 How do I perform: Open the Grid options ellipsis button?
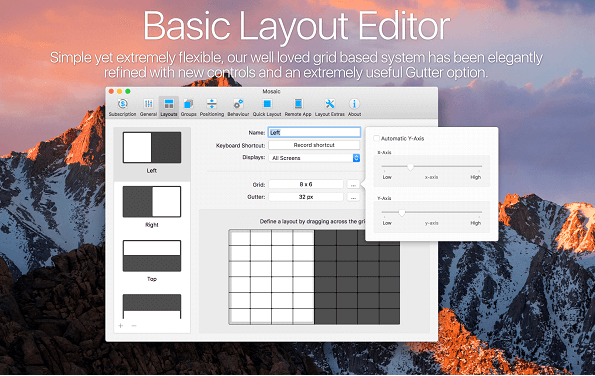(353, 184)
